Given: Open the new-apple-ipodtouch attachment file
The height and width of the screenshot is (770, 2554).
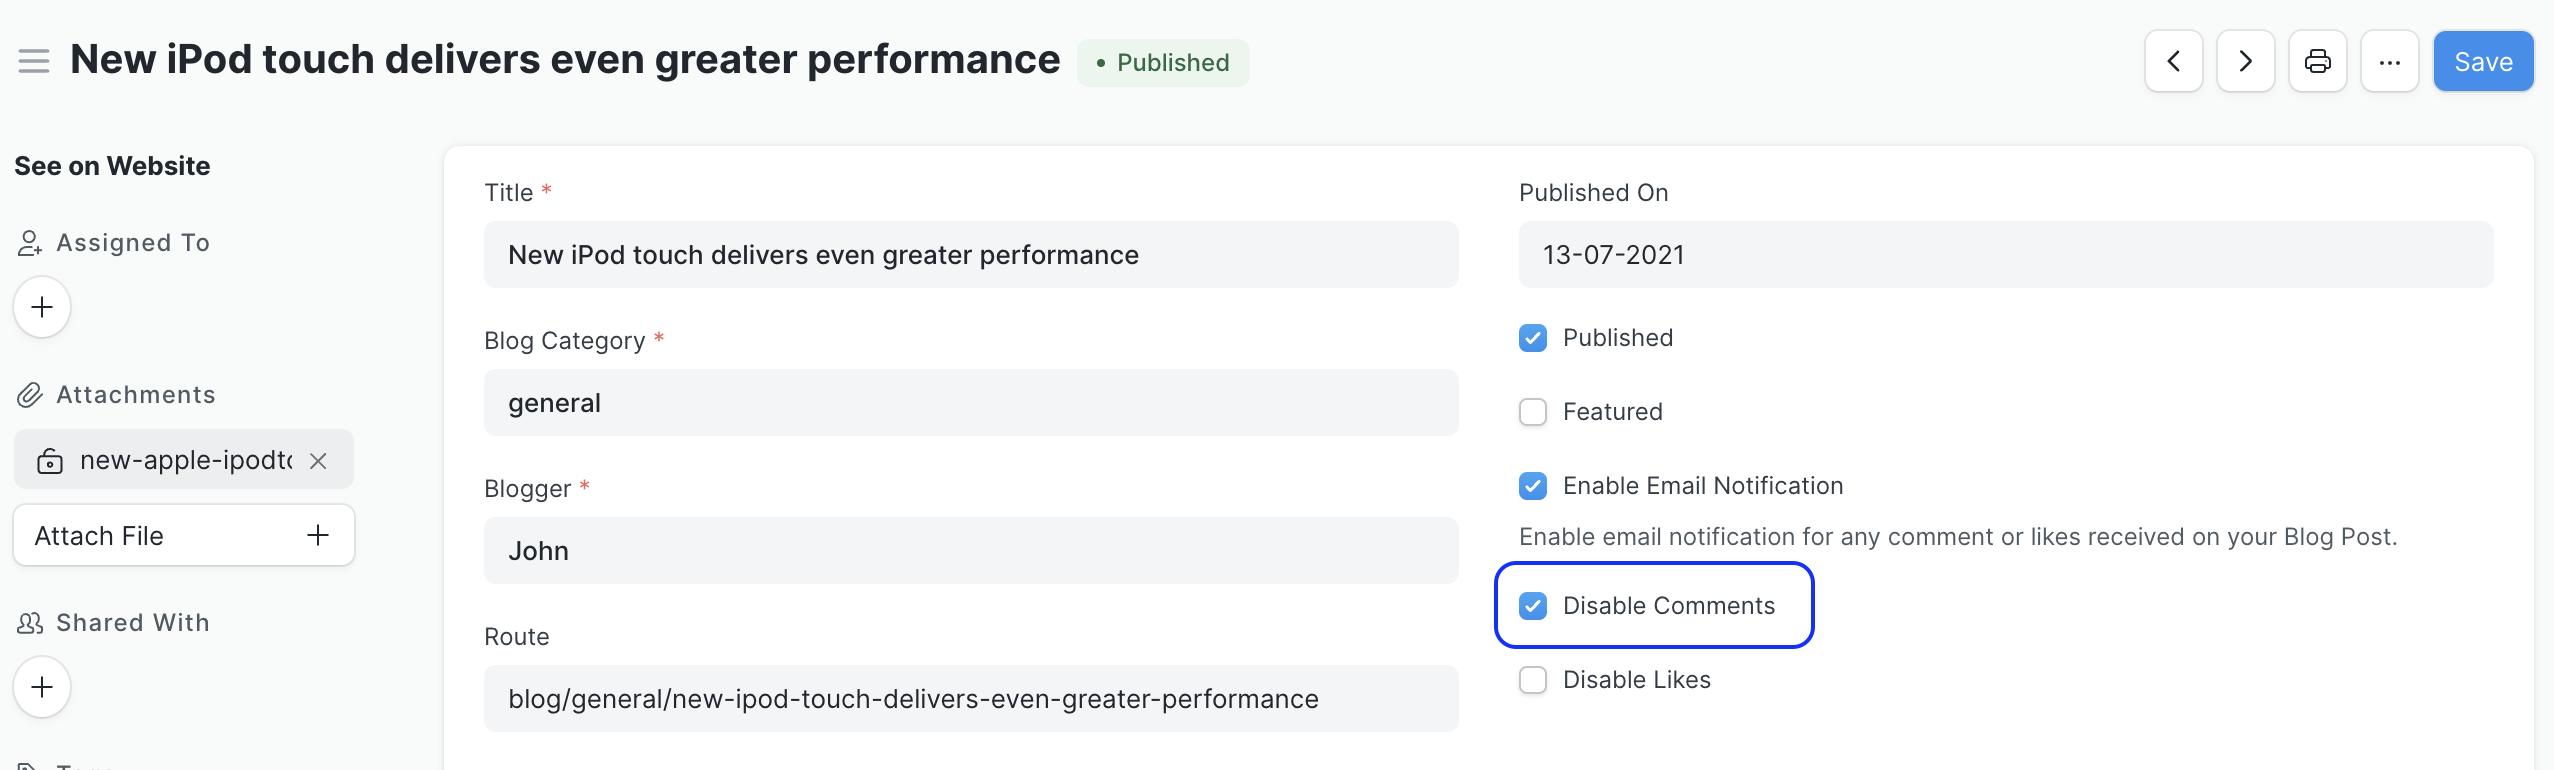Looking at the screenshot, I should click(x=186, y=460).
